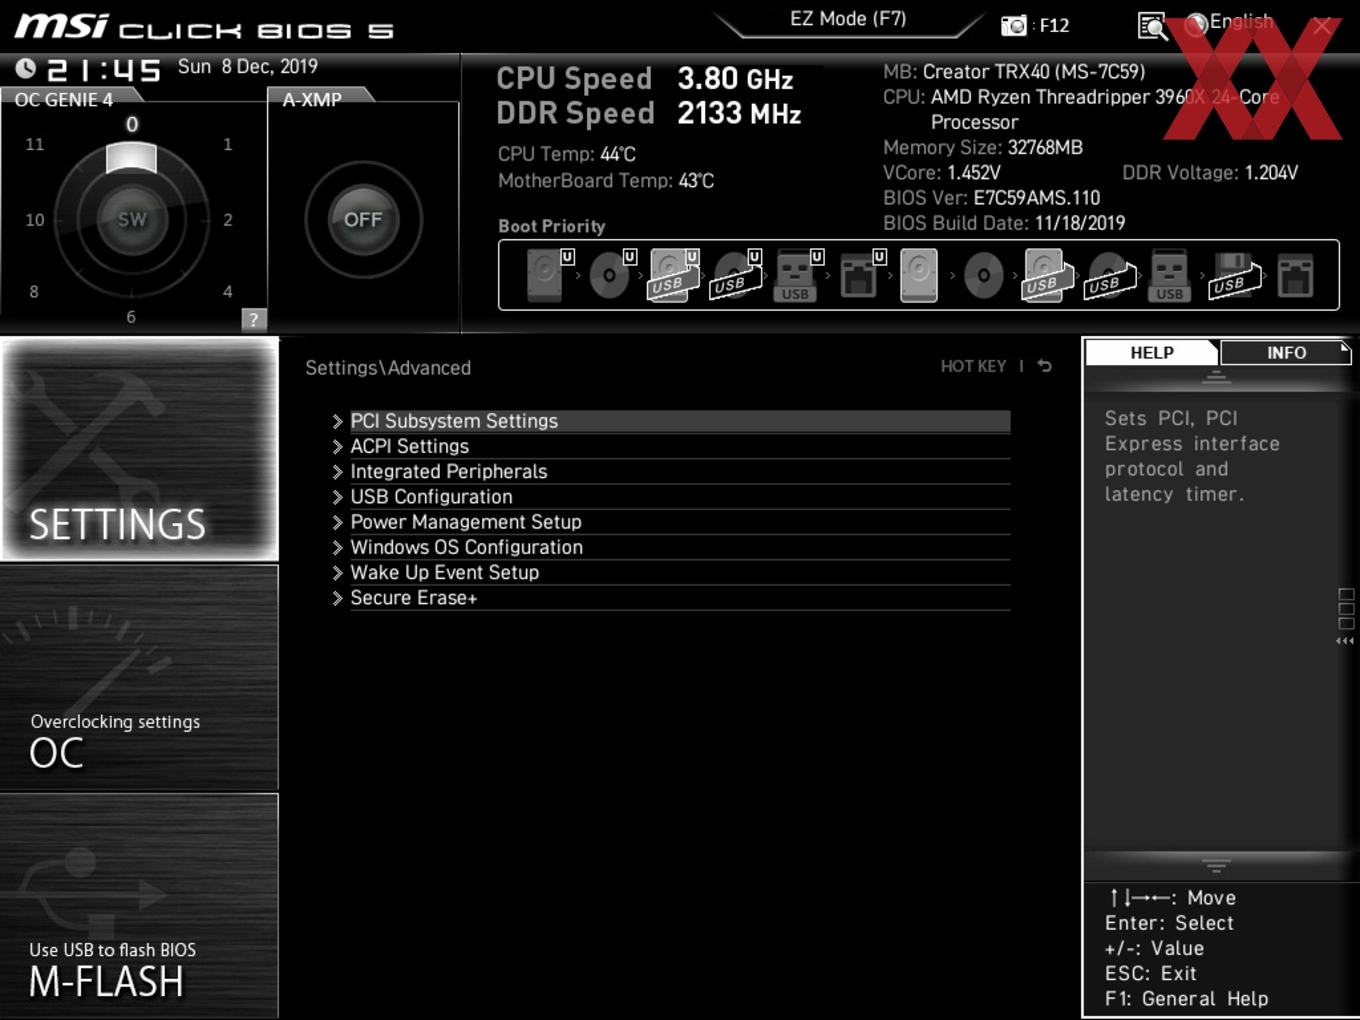Choose the legacy USB key icon without U badge

click(x=1169, y=275)
